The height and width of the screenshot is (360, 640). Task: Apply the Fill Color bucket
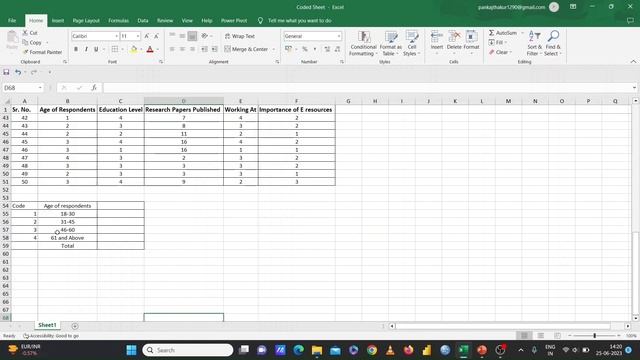pyautogui.click(x=133, y=49)
